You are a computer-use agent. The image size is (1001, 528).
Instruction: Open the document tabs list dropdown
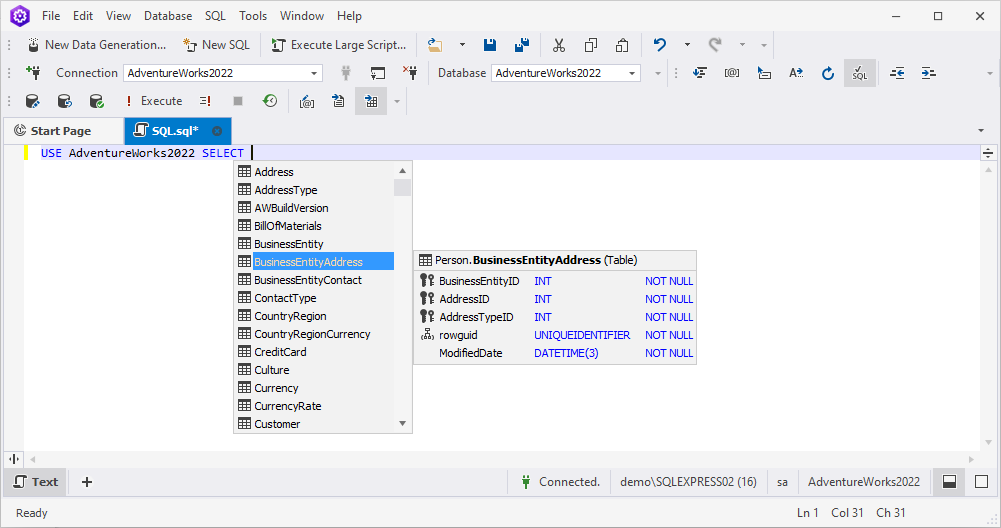981,130
